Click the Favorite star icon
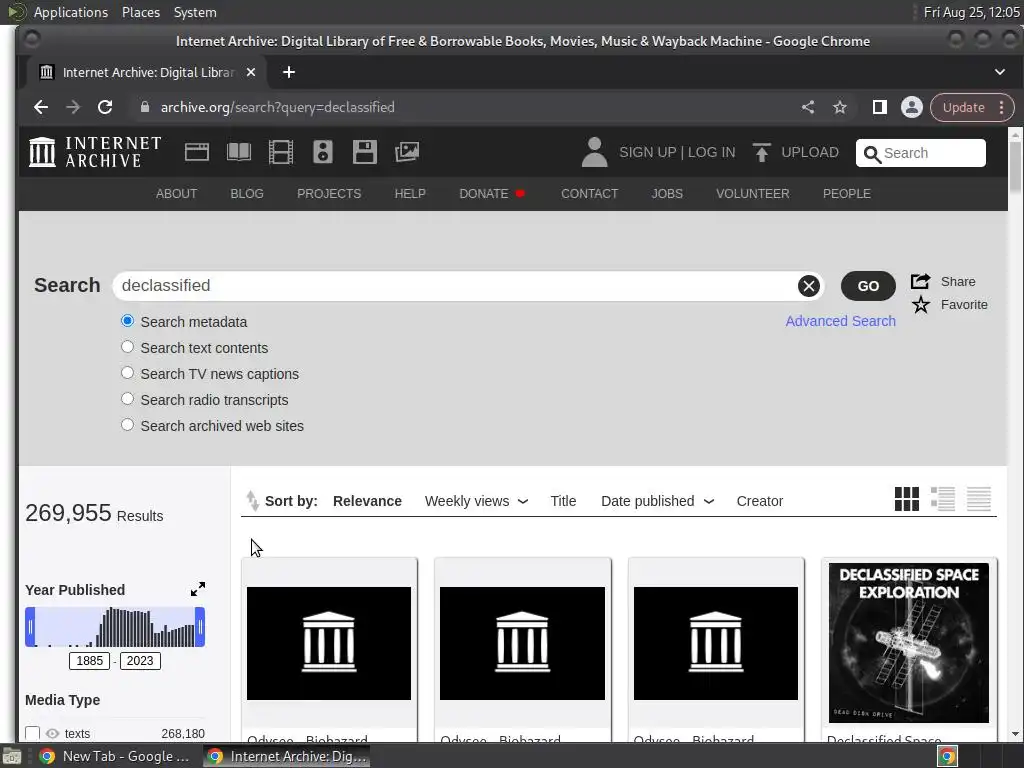The height and width of the screenshot is (768, 1024). 921,304
